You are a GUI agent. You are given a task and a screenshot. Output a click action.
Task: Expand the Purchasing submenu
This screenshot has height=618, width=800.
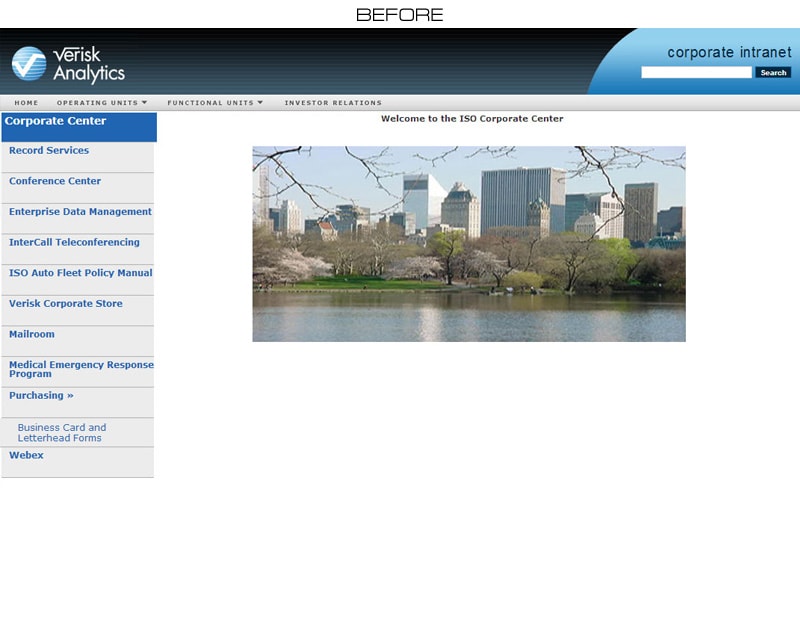click(39, 395)
